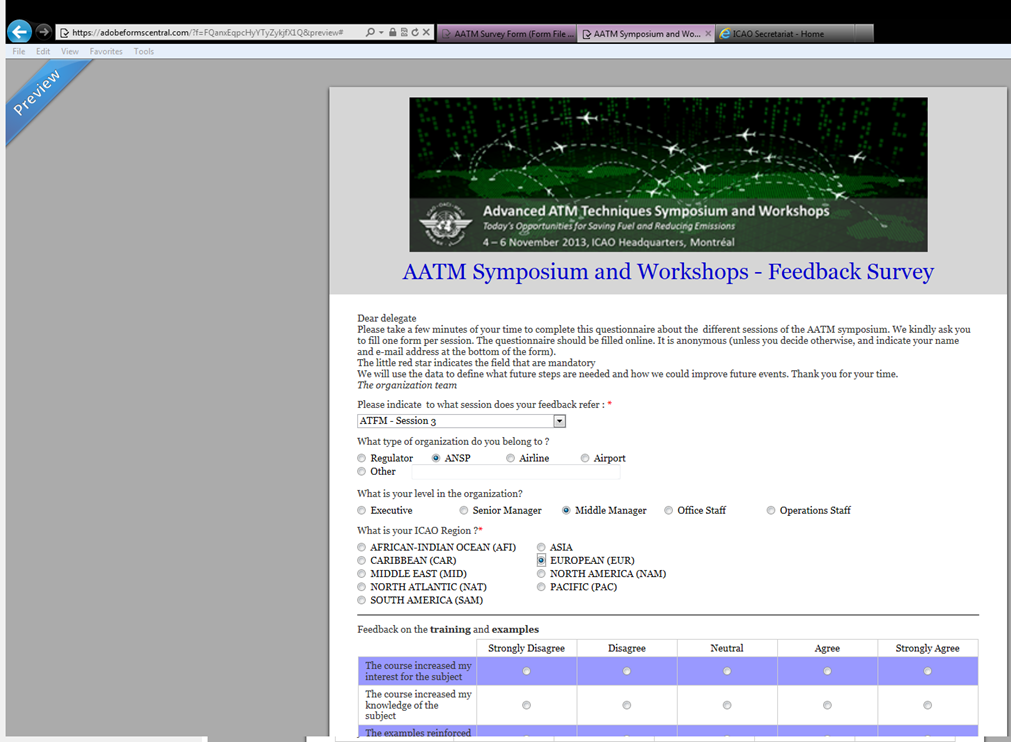Click the browser Back arrow button
This screenshot has width=1011, height=742.
point(18,32)
